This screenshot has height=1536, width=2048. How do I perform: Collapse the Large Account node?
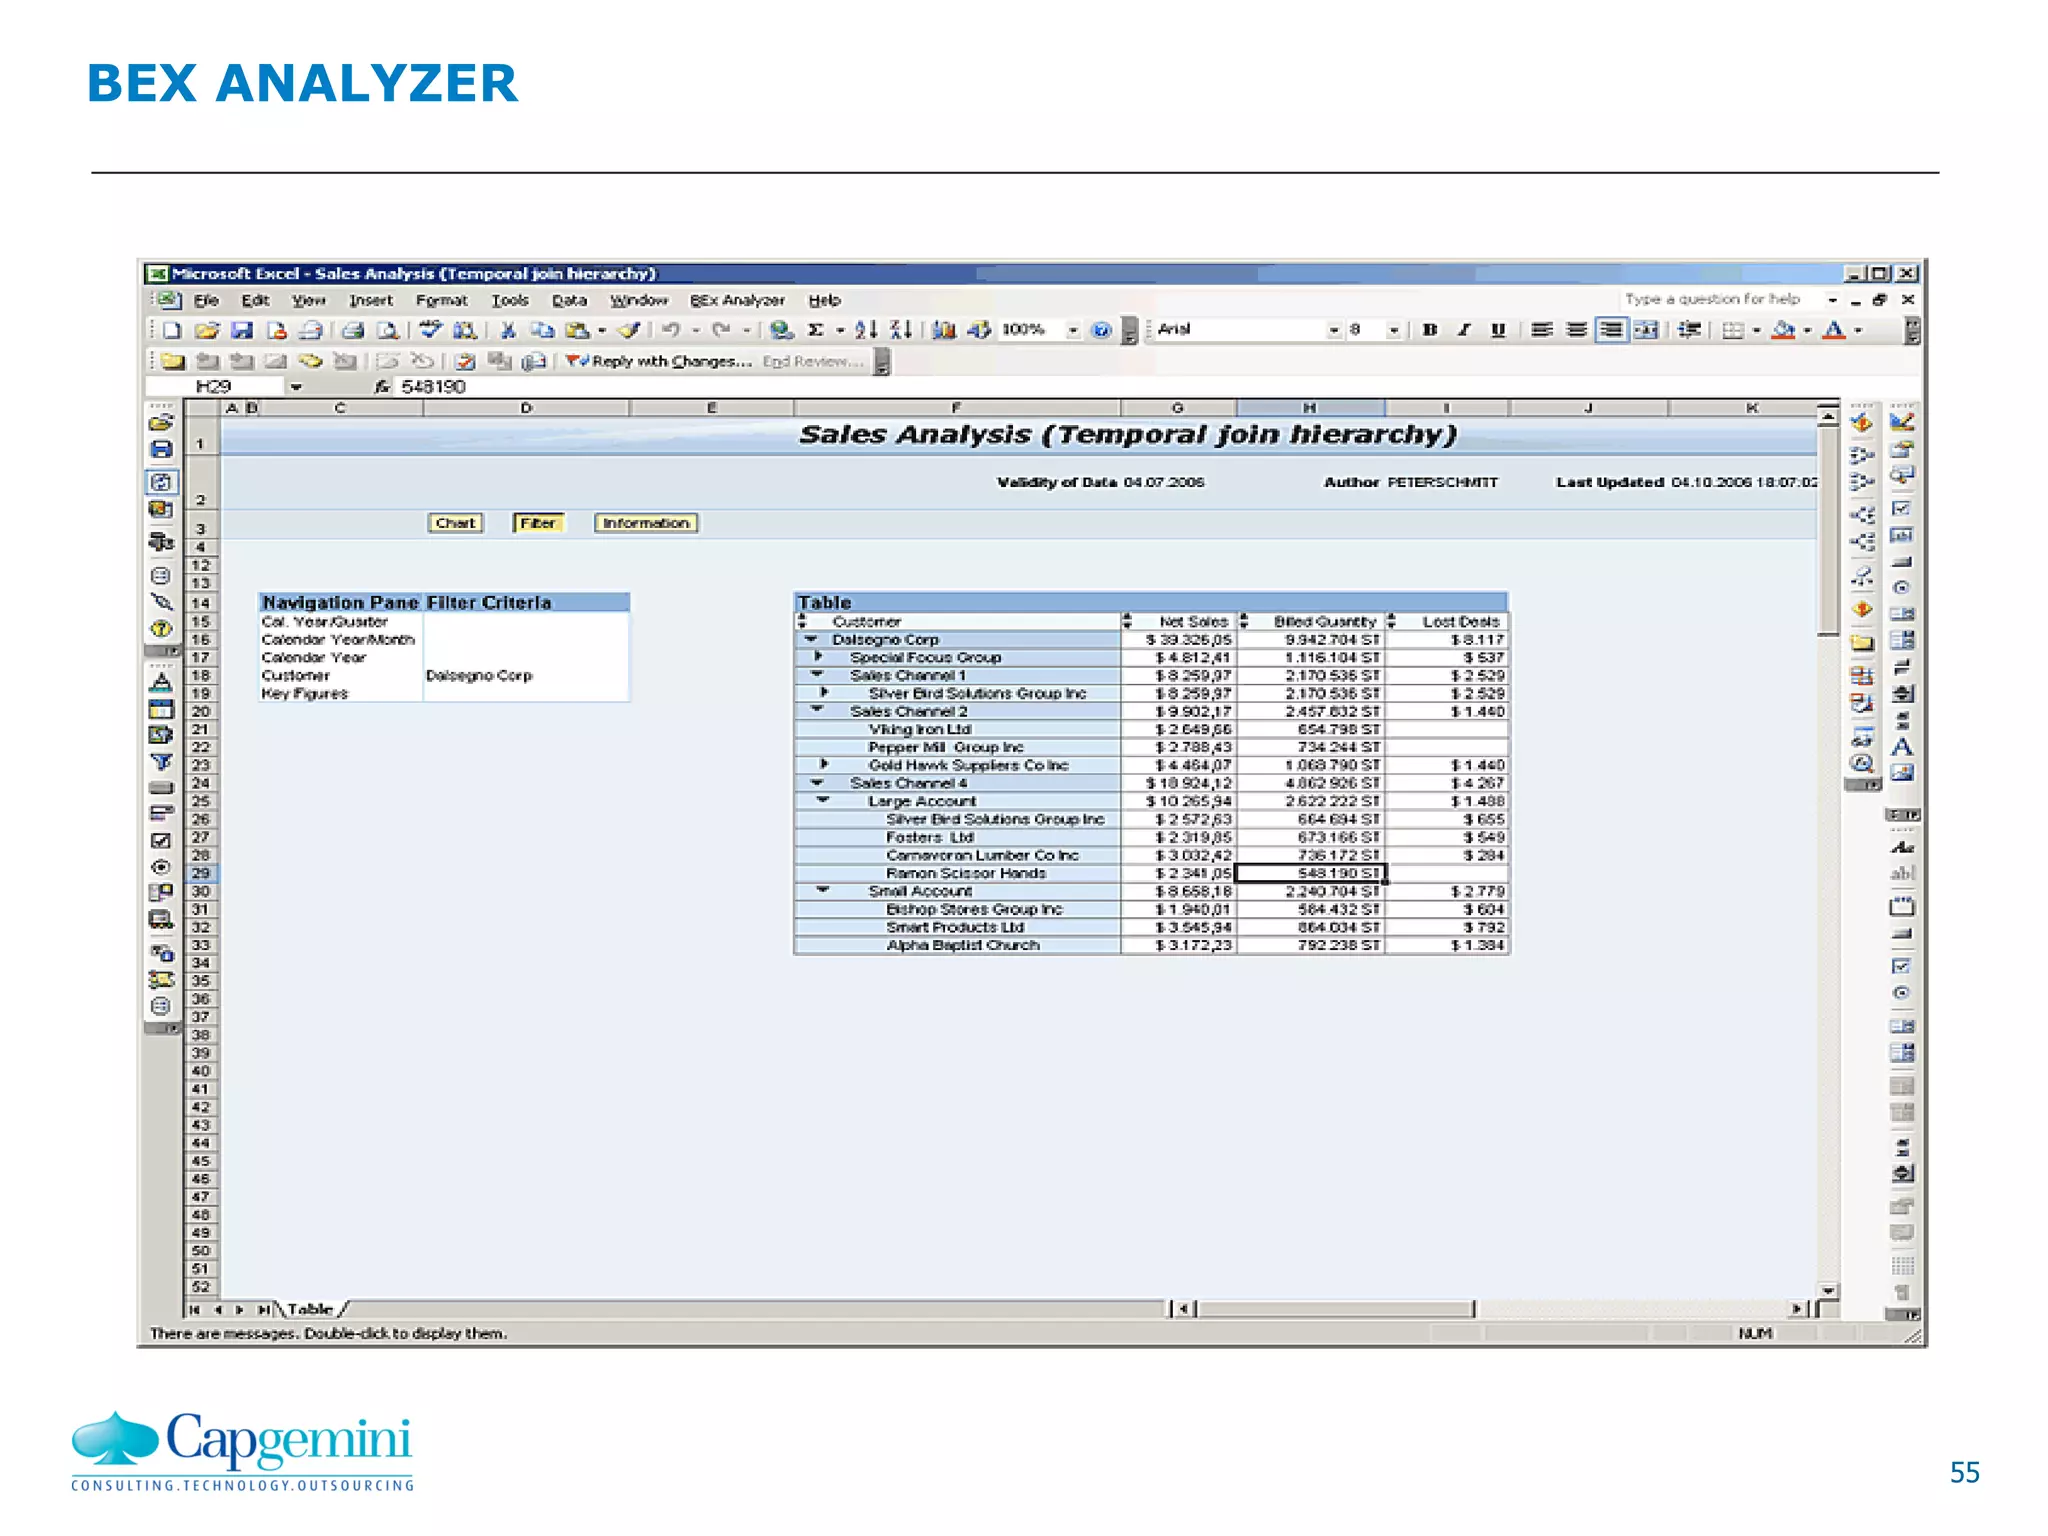[x=823, y=800]
